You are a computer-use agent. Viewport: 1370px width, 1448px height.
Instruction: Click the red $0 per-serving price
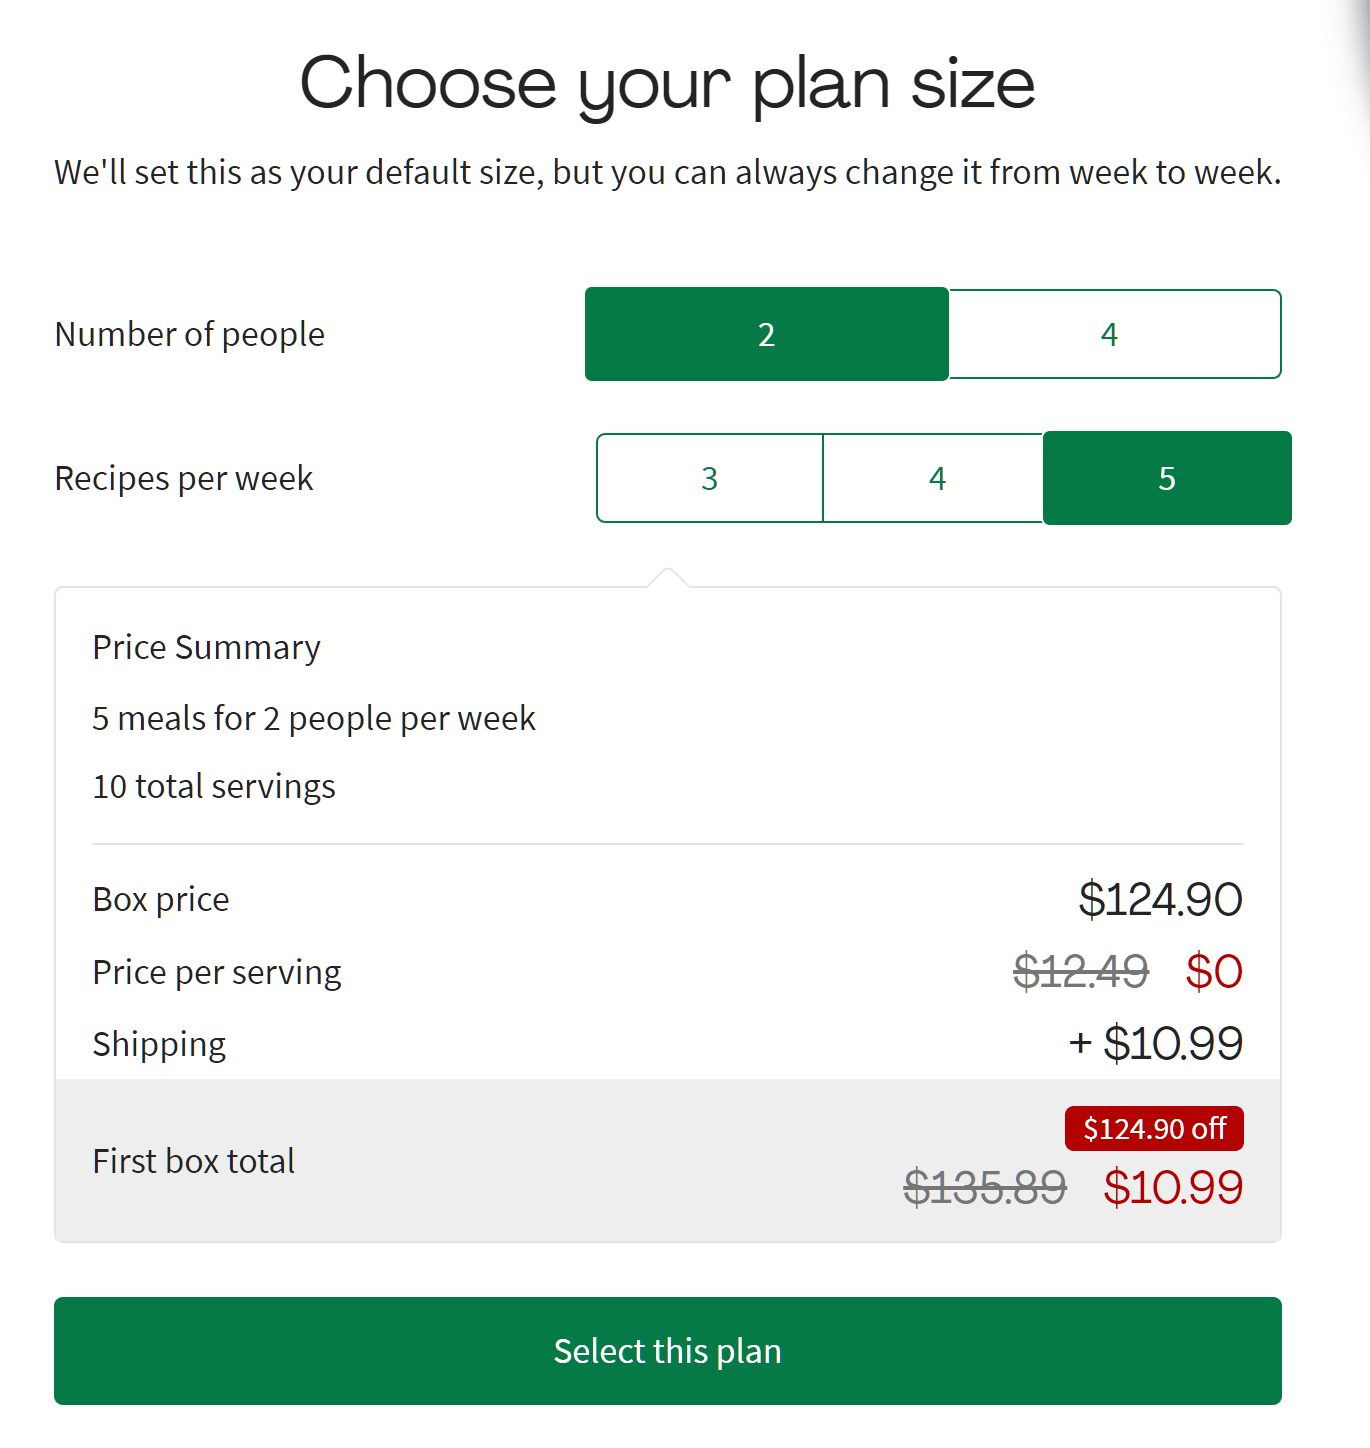tap(1214, 971)
